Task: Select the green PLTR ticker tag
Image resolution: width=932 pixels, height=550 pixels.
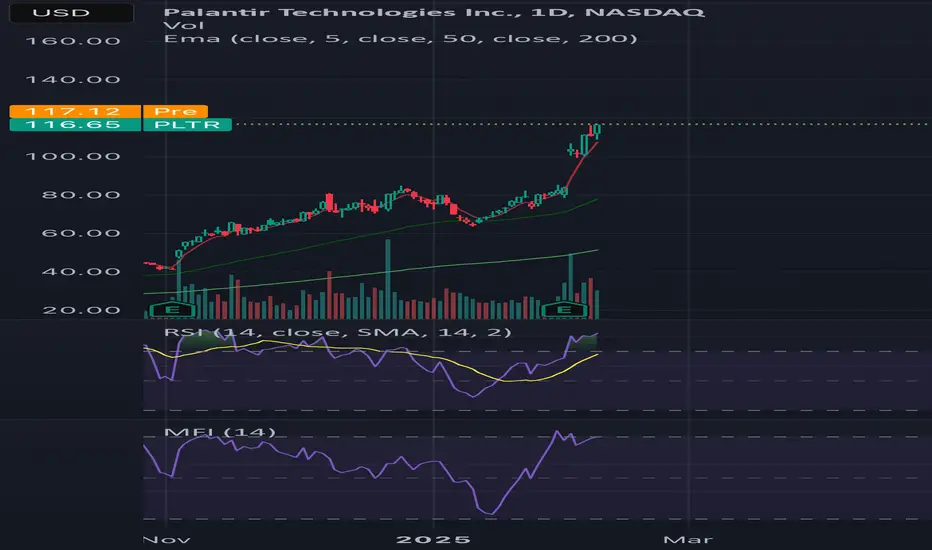Action: tap(187, 124)
